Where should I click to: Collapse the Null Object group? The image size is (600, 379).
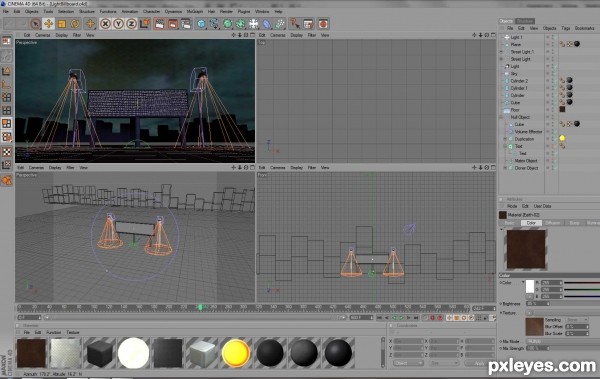502,117
